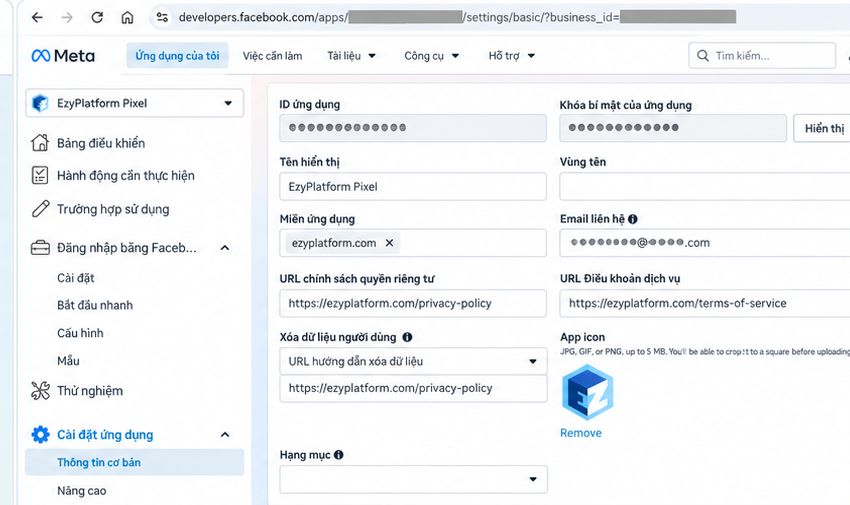Open Trường hợp sử dụng pencil icon
Viewport: 850px width, 505px height.
point(40,209)
